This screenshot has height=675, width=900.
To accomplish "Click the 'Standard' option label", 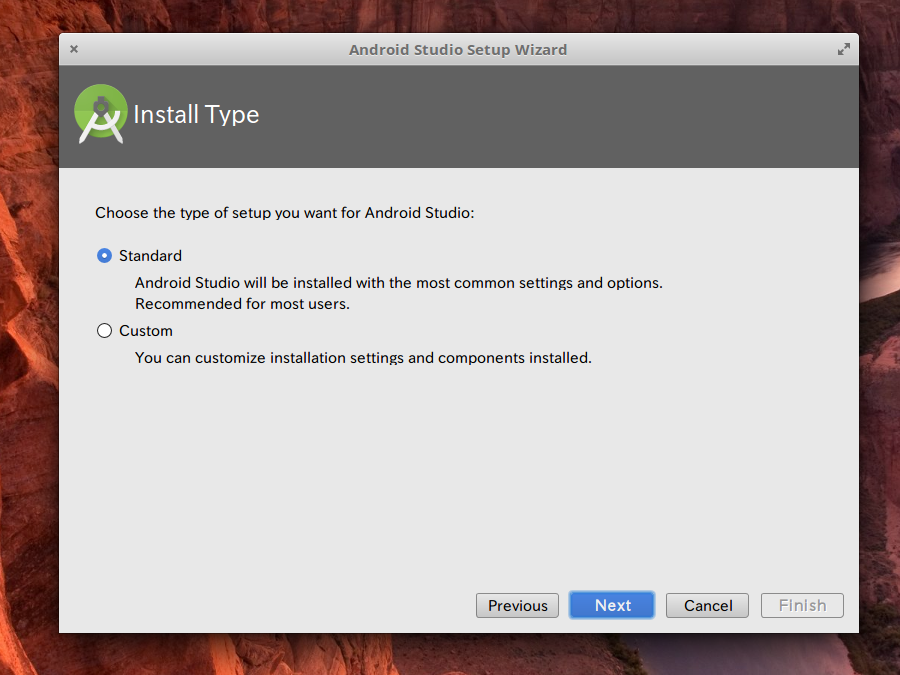I will coord(150,255).
